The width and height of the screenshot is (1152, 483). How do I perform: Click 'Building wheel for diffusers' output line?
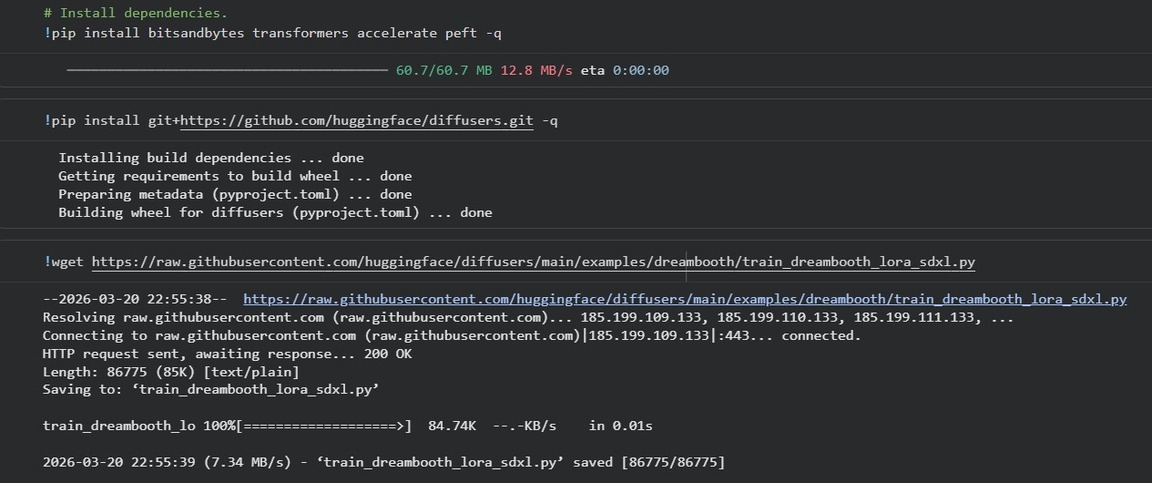276,213
